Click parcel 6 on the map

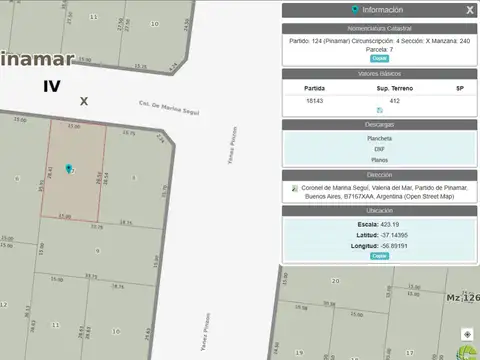point(17,179)
